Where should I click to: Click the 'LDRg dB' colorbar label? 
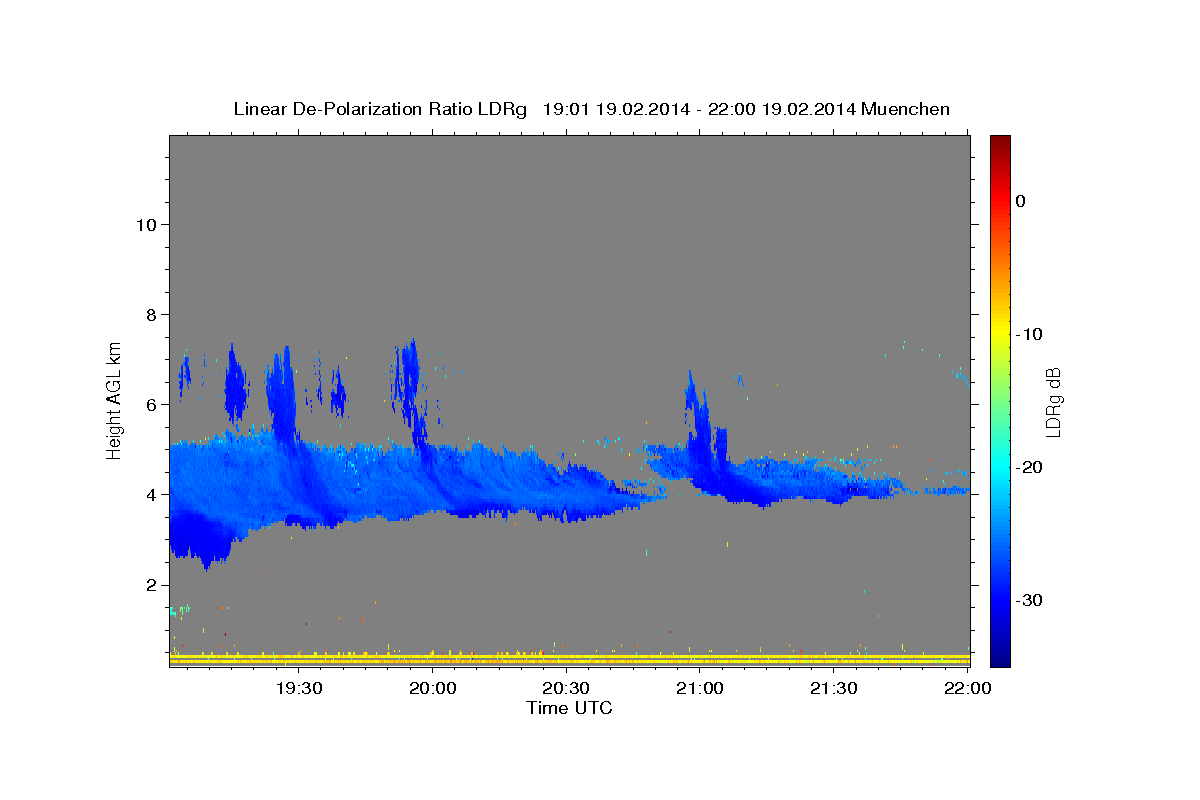coord(1053,402)
